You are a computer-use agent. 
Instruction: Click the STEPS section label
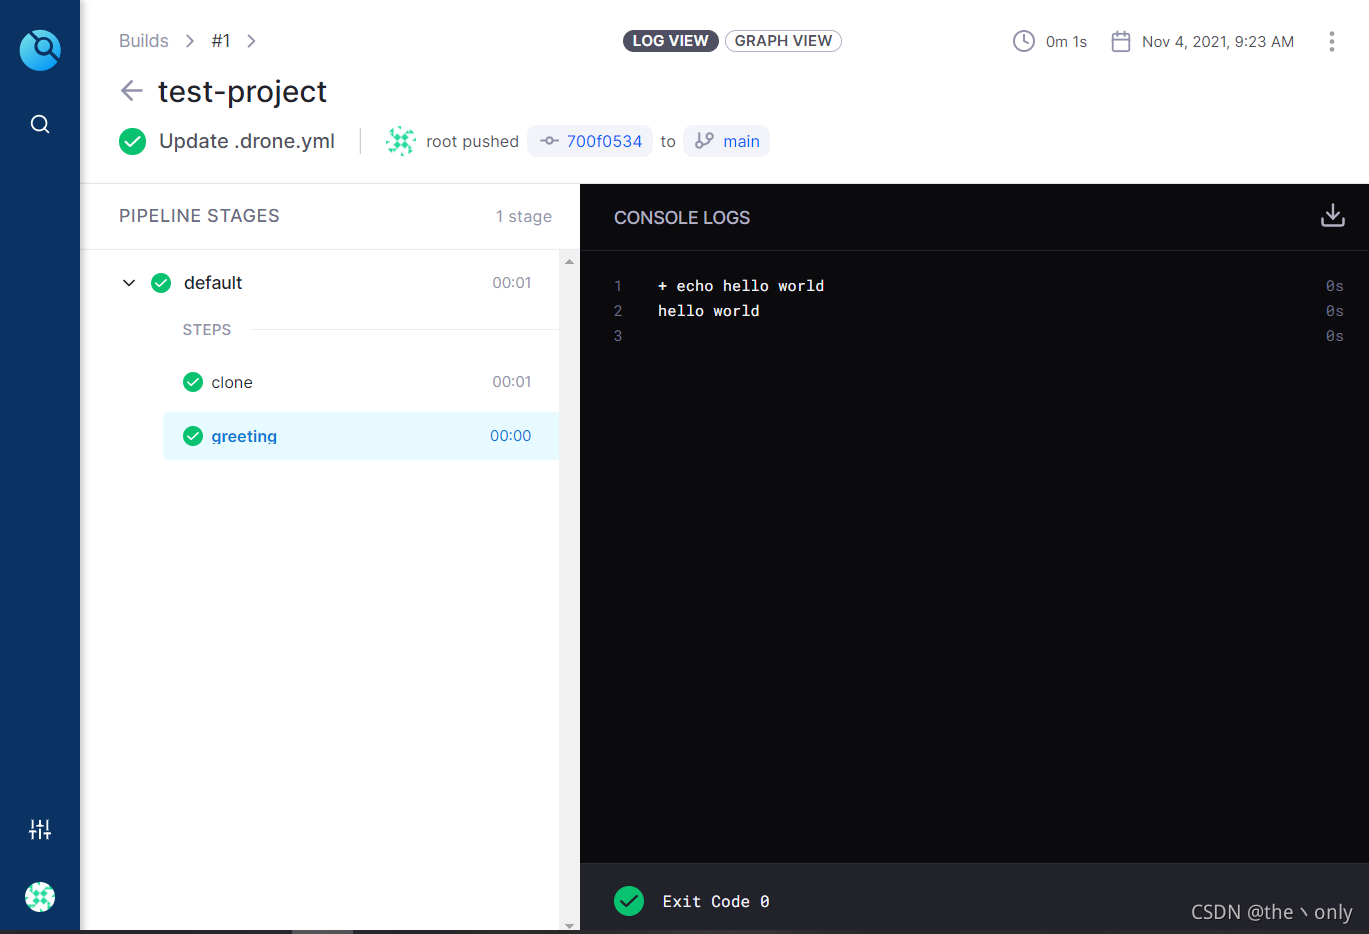coord(207,330)
